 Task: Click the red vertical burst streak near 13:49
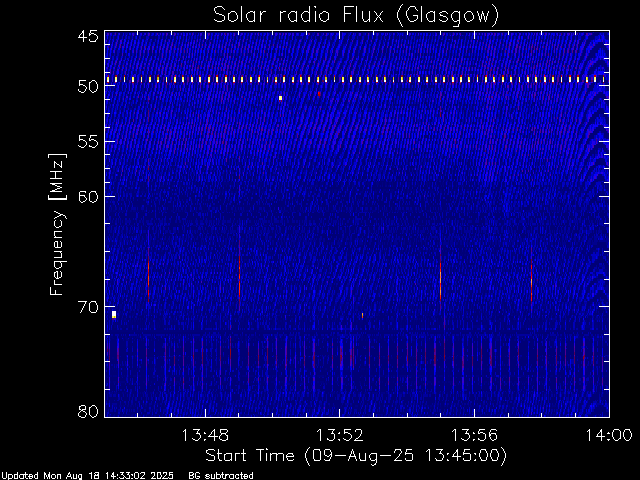[240, 269]
